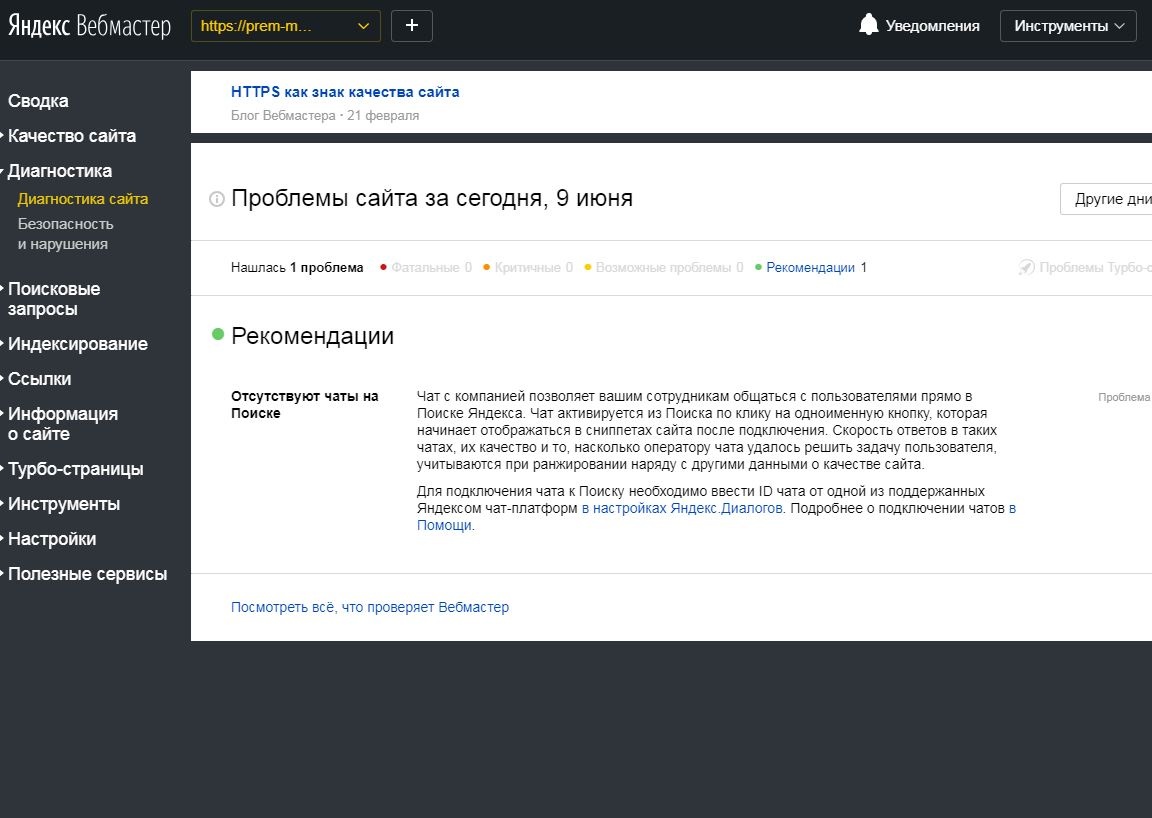The width and height of the screenshot is (1152, 818).
Task: Click the Turbo pages rocket icon
Action: [1026, 267]
